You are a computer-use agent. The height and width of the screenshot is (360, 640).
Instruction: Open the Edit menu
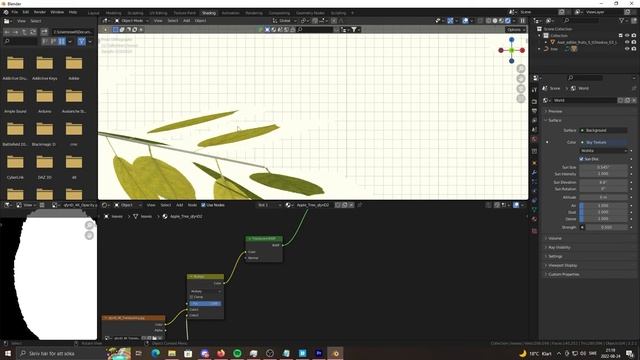[x=26, y=12]
